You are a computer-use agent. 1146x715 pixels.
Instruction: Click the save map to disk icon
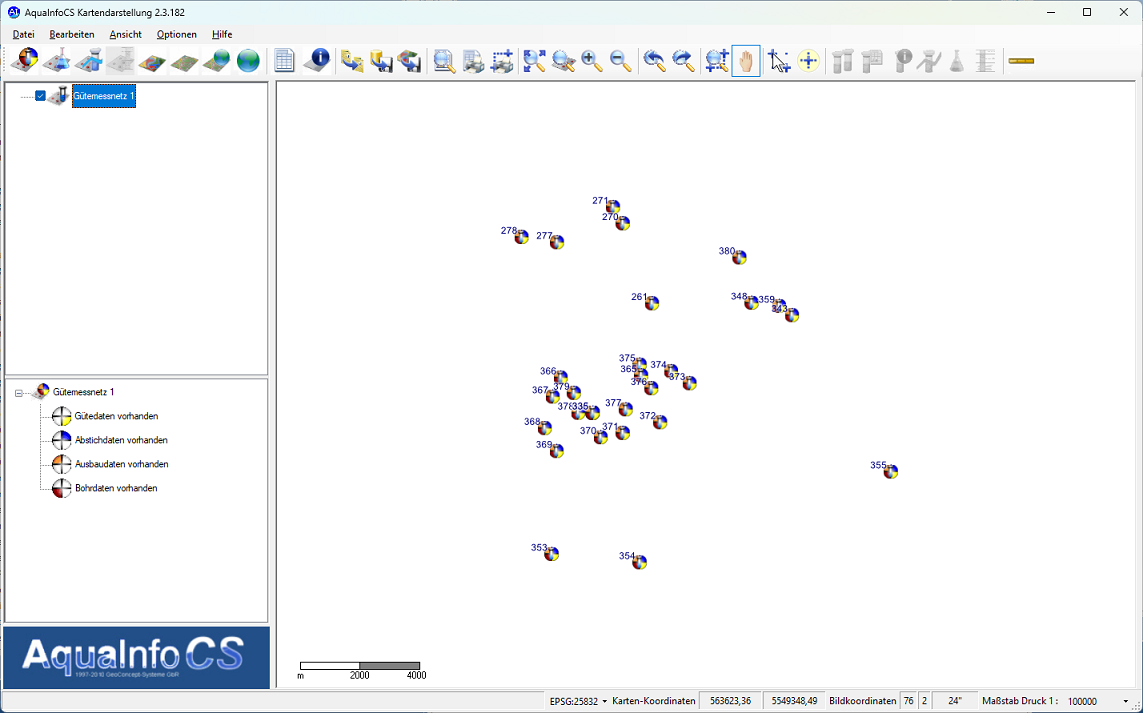click(410, 61)
